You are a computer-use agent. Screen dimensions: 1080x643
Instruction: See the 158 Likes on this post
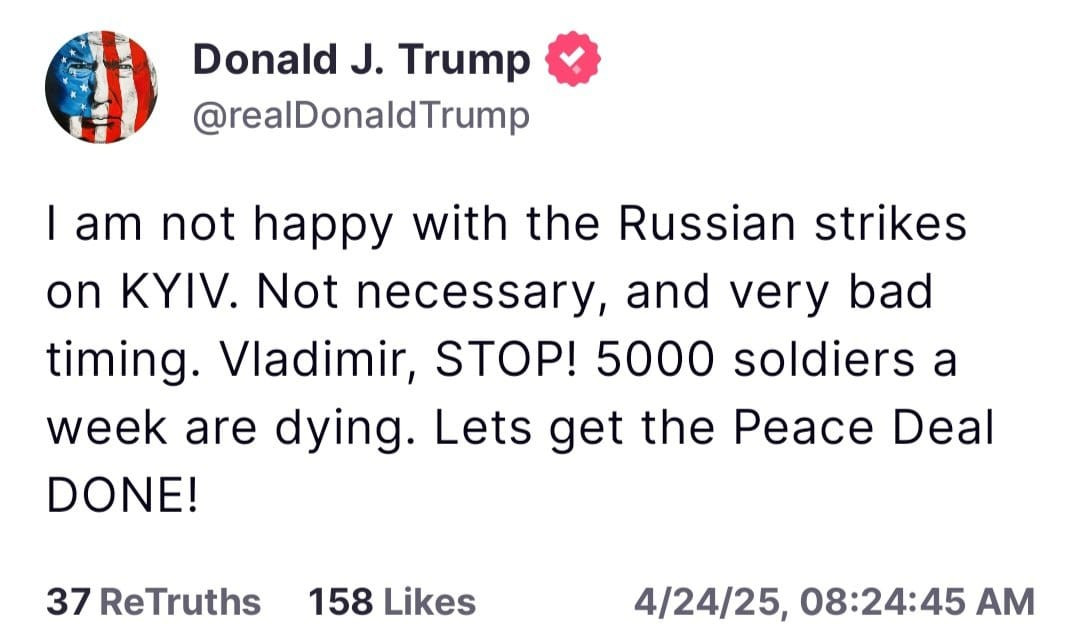coord(391,601)
